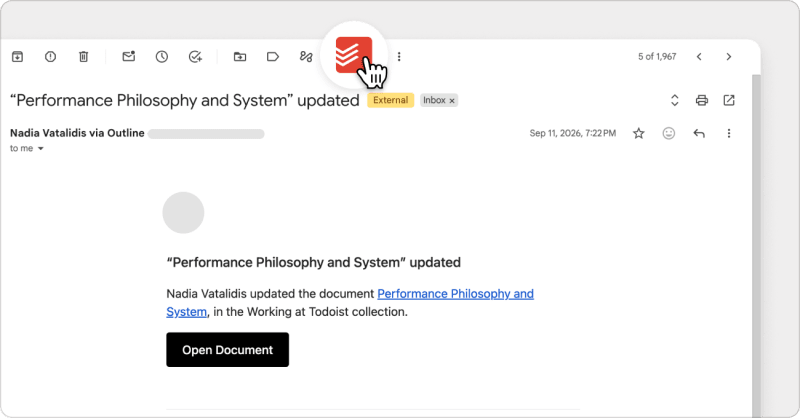The image size is (800, 418).
Task: Open email in new window
Action: click(729, 100)
